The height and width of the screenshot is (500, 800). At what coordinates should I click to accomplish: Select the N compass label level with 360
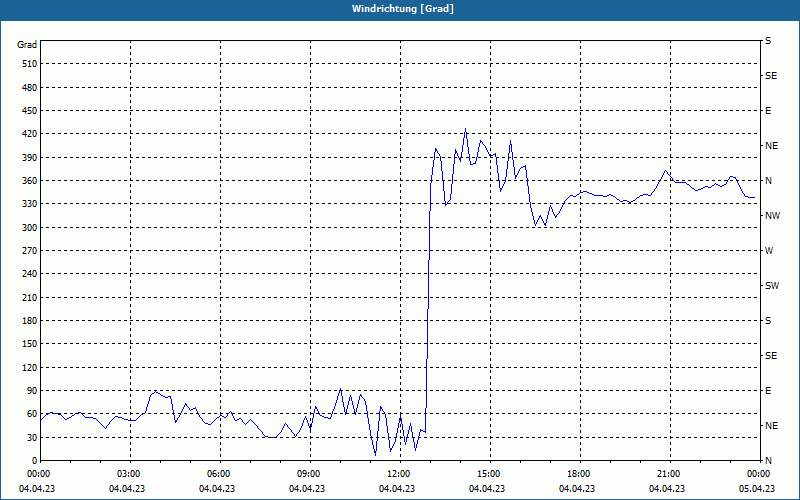coord(768,181)
